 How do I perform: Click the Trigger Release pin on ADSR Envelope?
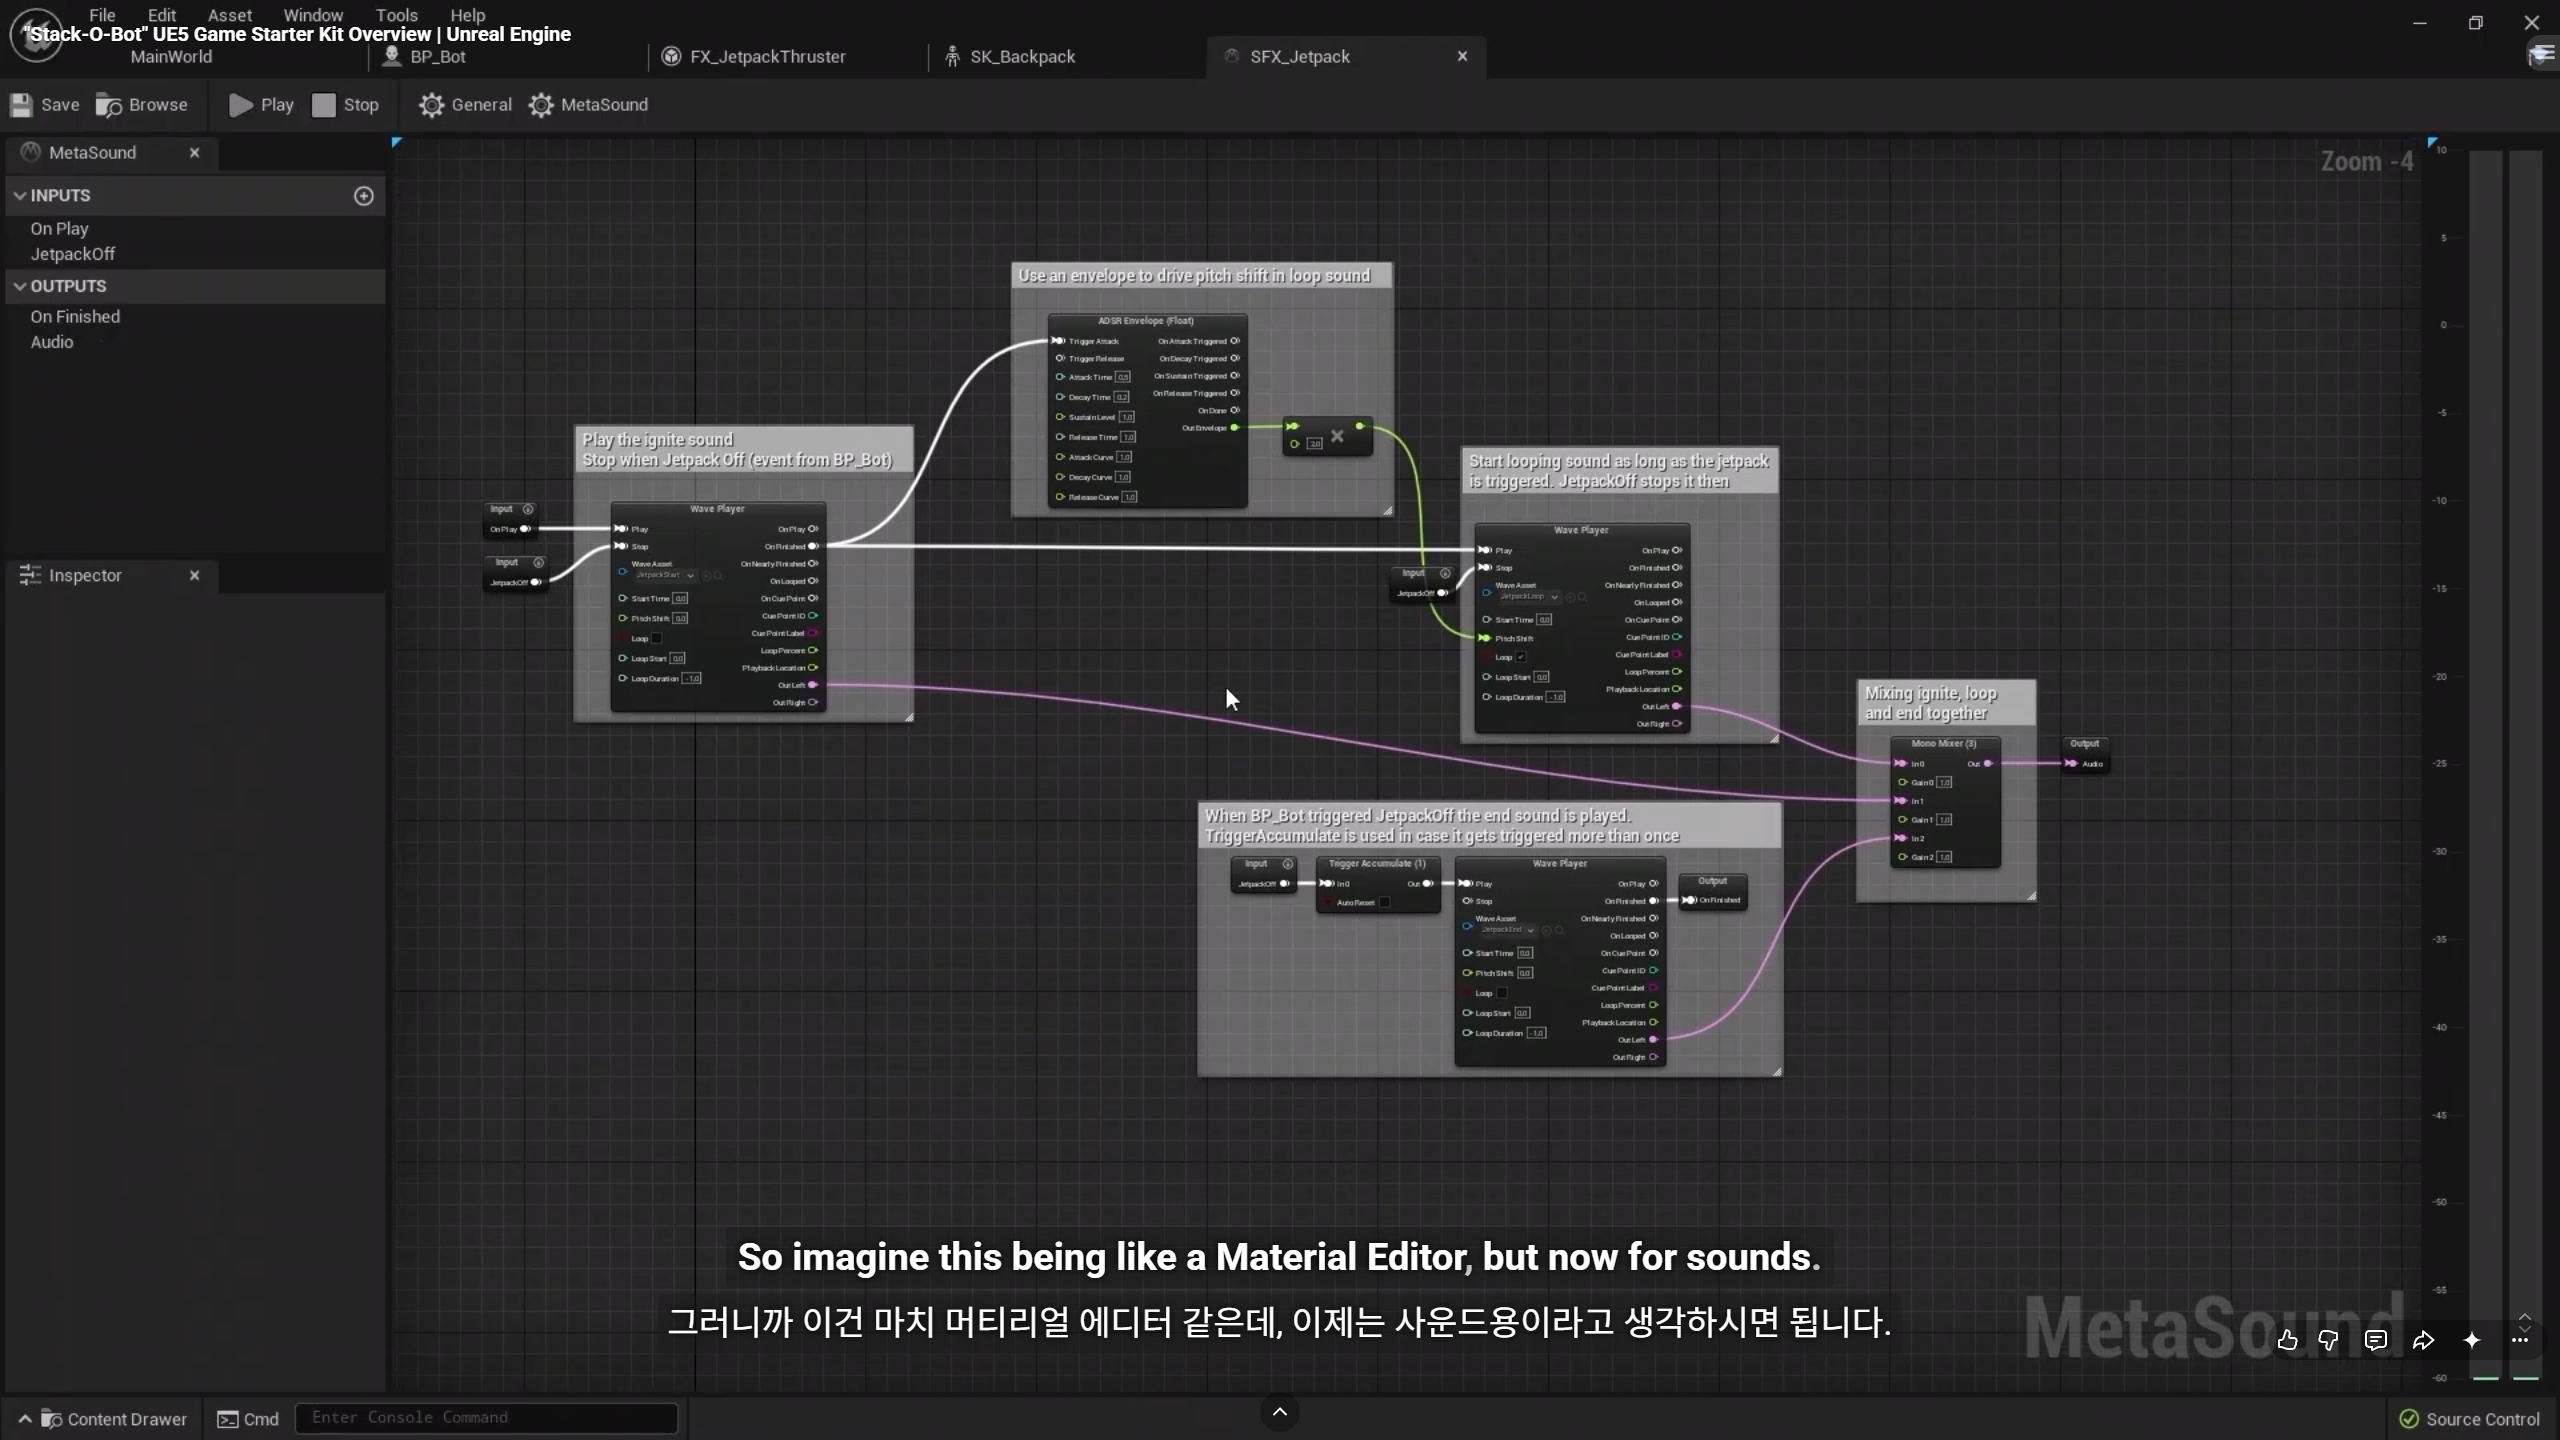point(1060,358)
